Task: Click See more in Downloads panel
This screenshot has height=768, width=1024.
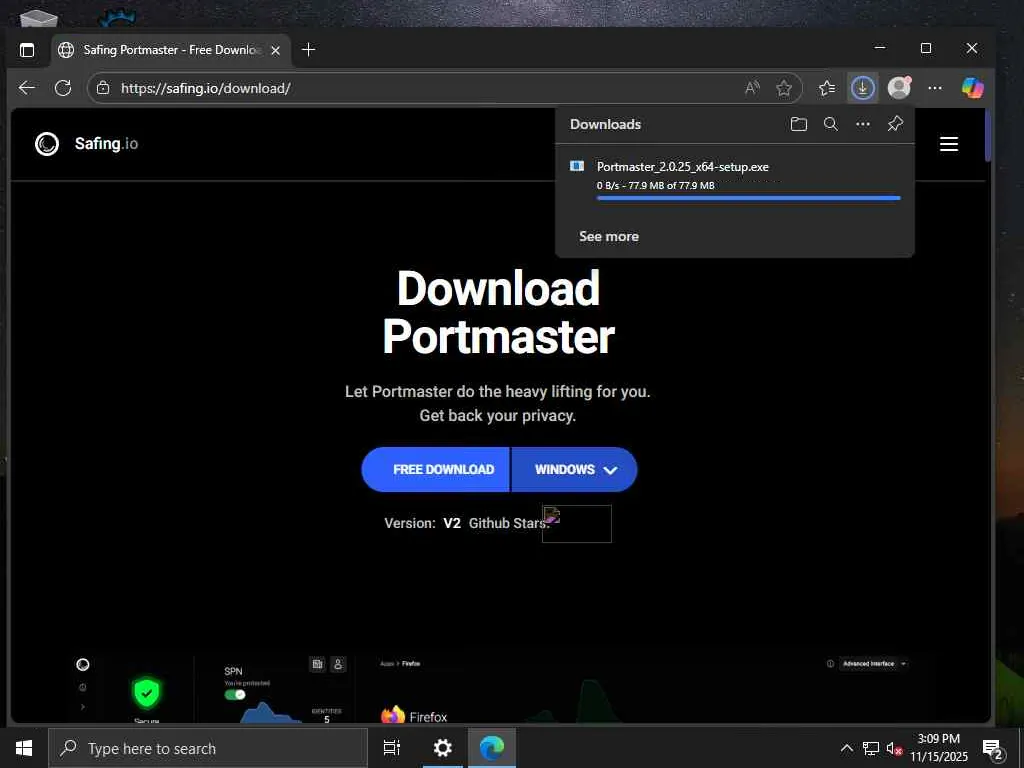Action: point(609,236)
